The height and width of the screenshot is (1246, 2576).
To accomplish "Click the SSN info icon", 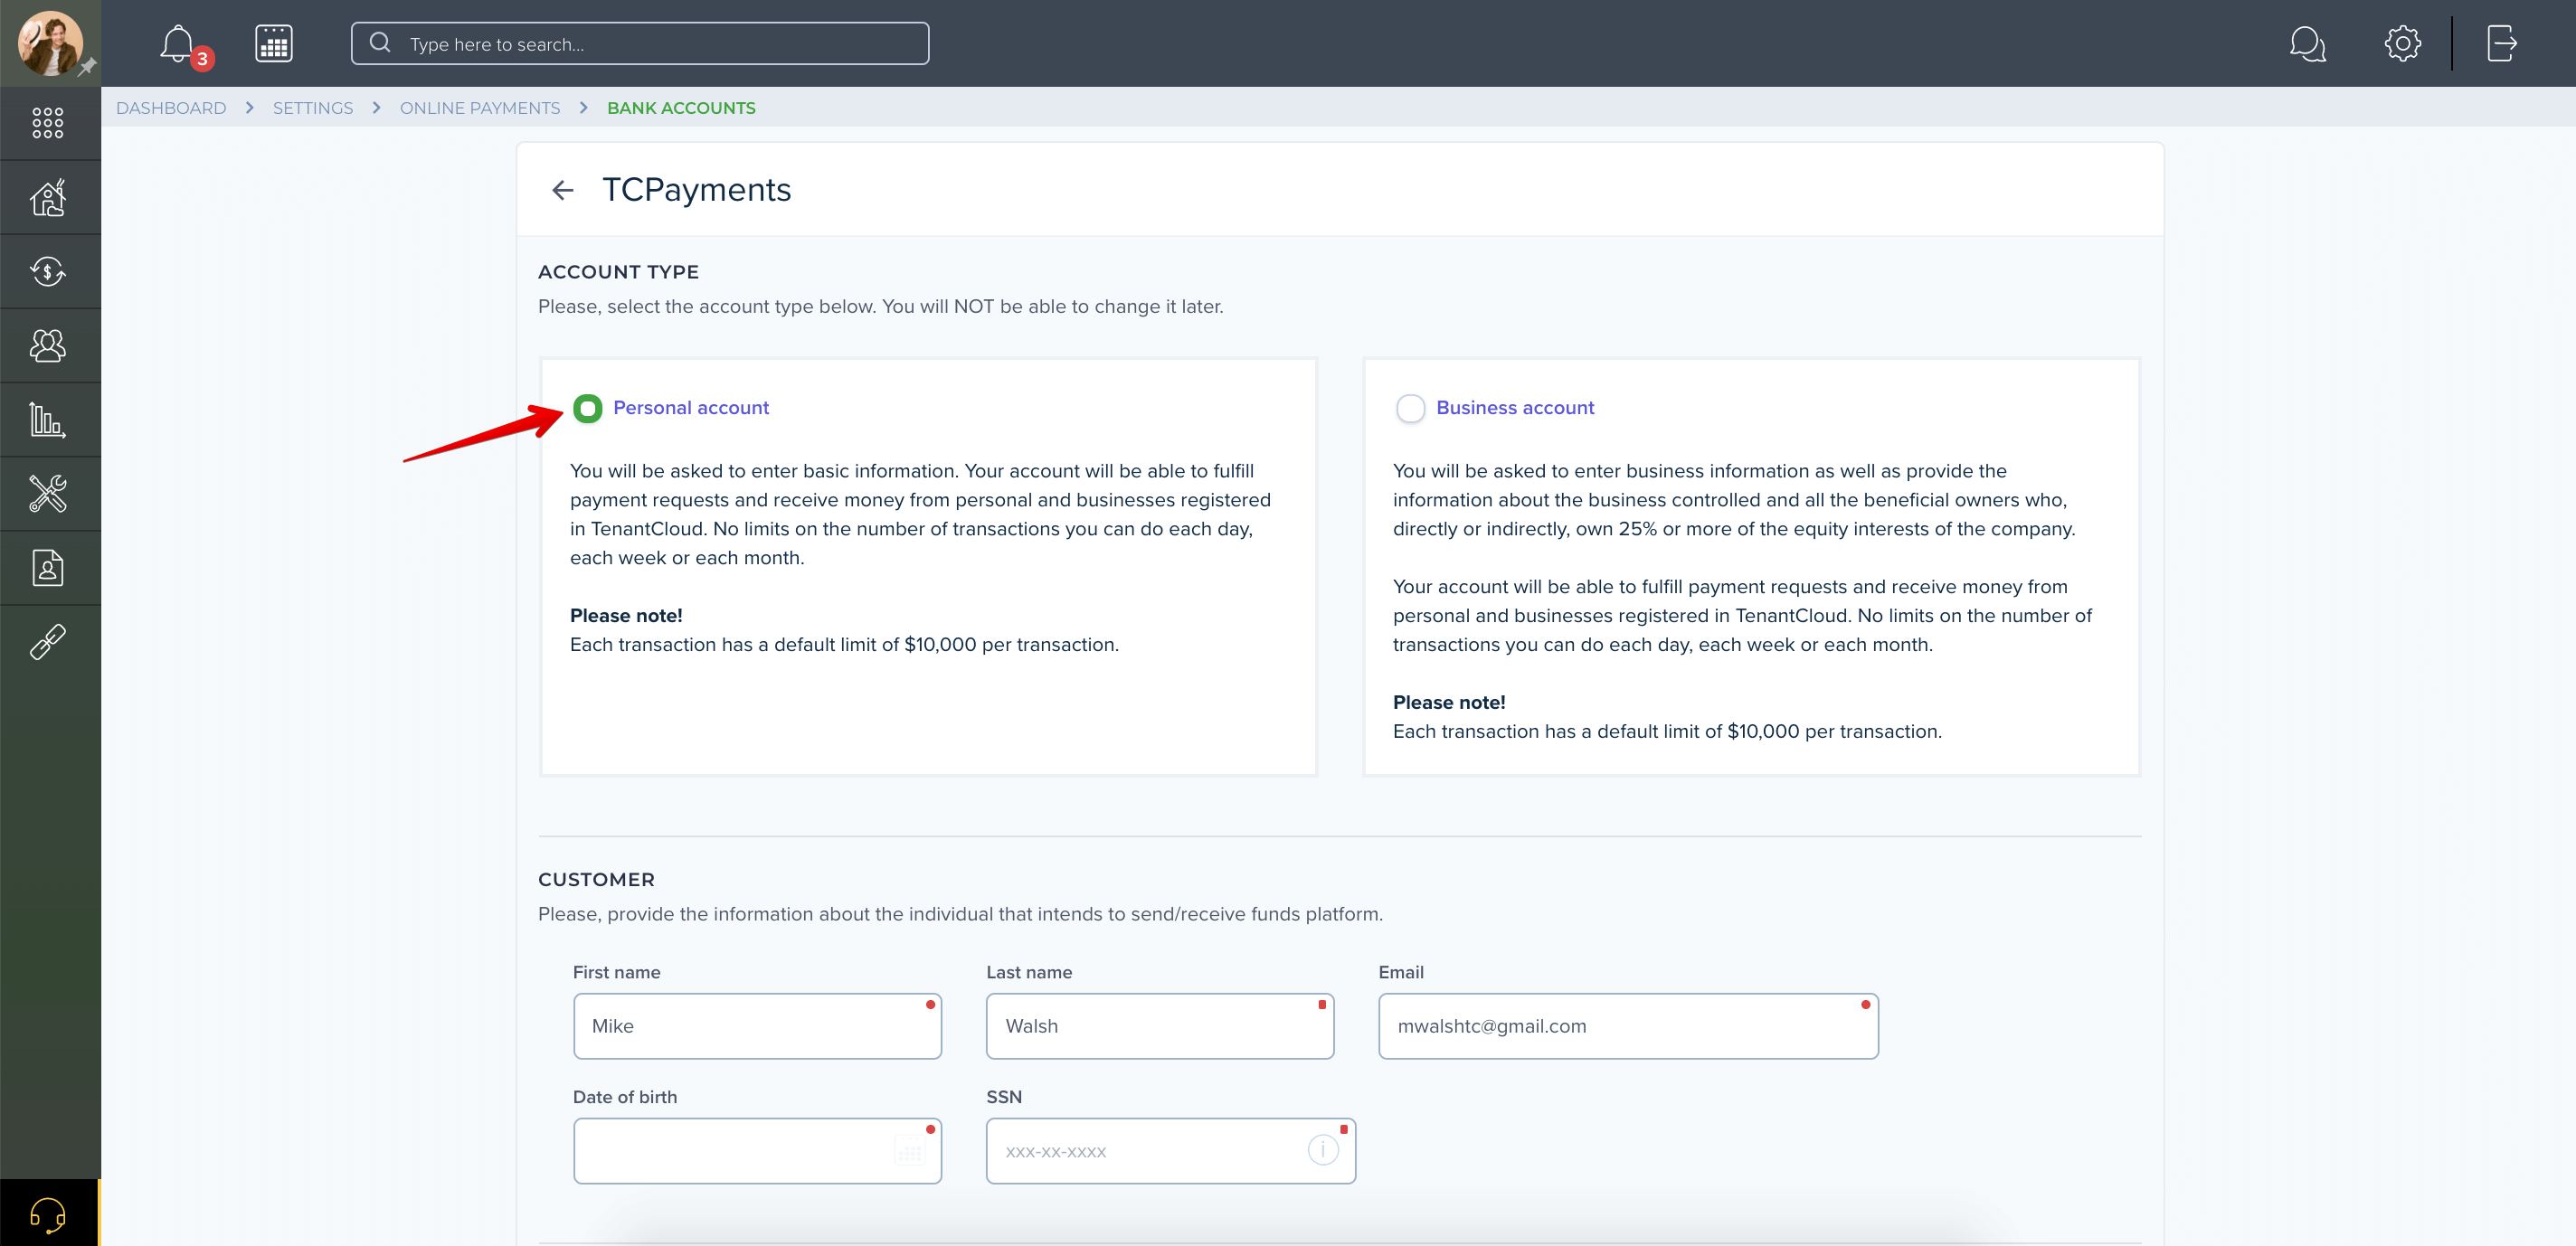I will click(1322, 1150).
